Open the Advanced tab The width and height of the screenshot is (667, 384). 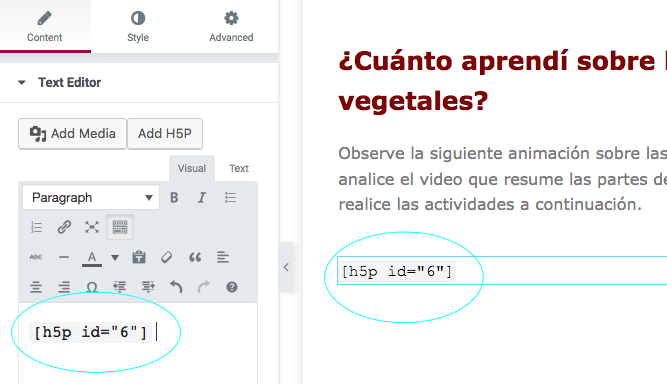(x=231, y=27)
